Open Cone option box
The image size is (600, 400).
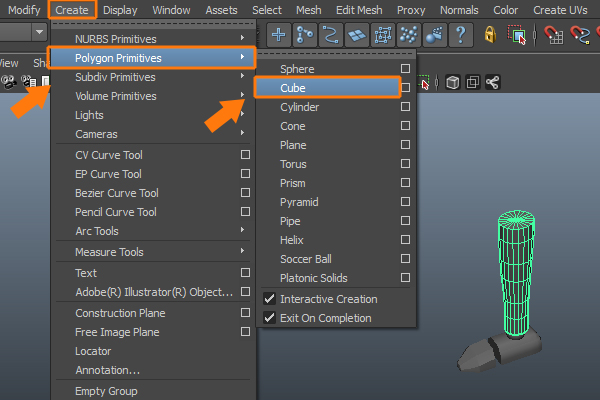click(405, 126)
